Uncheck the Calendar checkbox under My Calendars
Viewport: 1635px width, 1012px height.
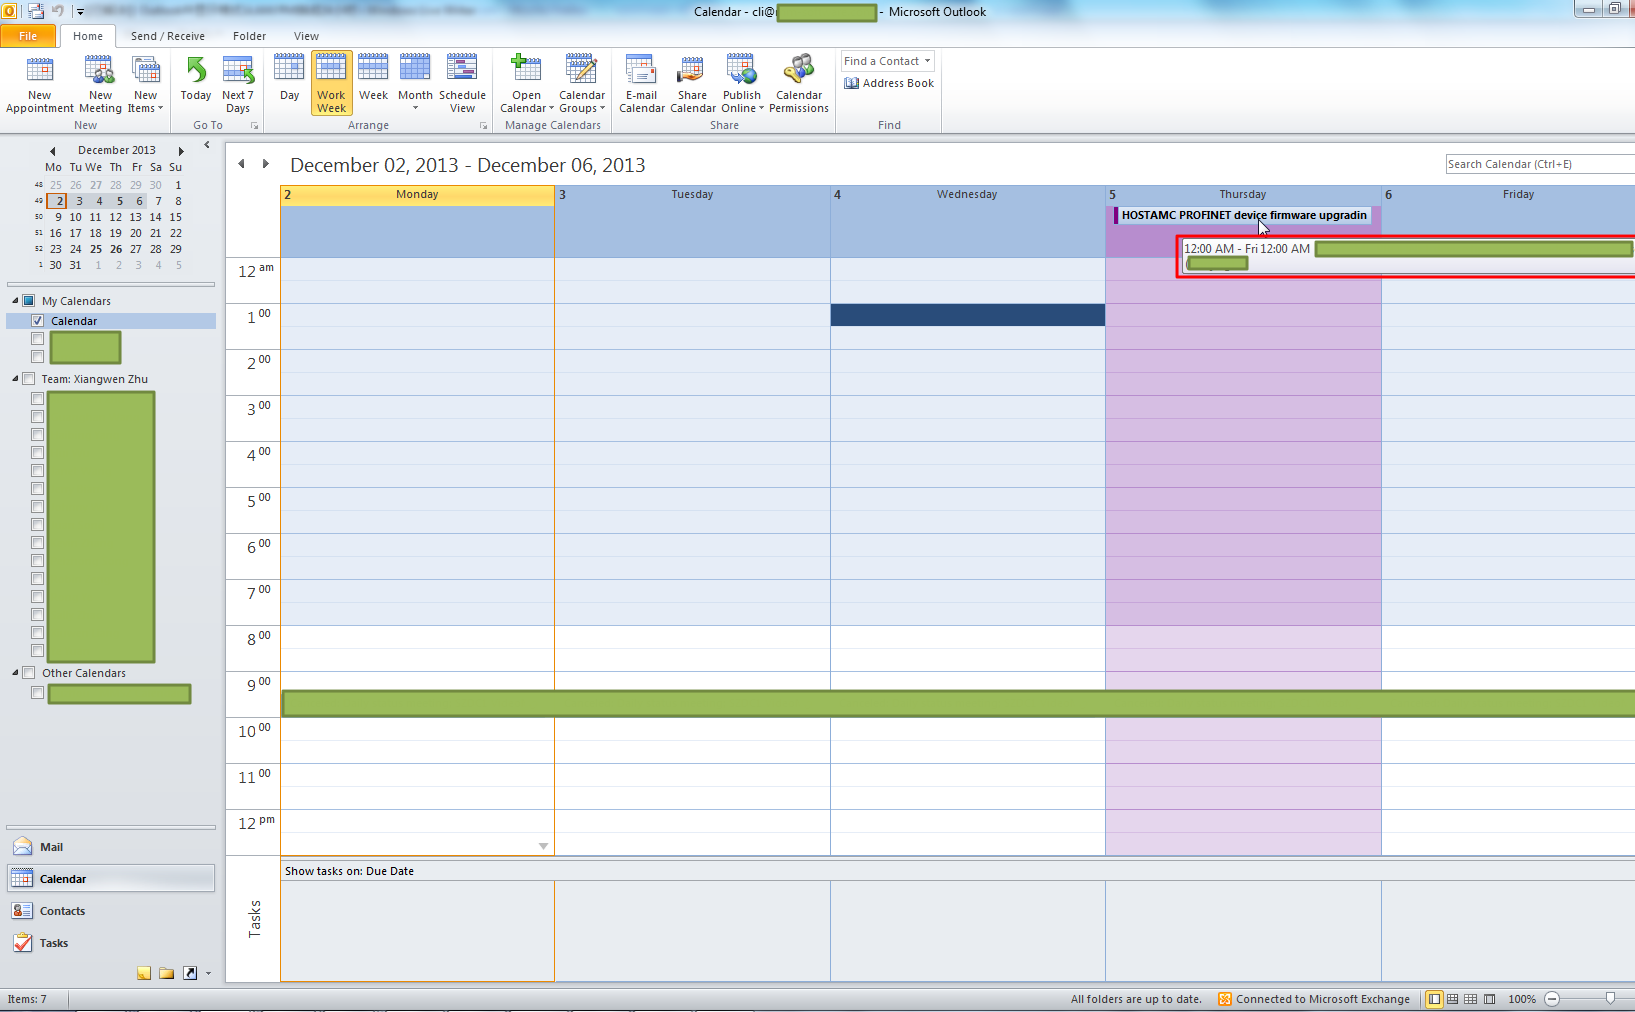(37, 321)
